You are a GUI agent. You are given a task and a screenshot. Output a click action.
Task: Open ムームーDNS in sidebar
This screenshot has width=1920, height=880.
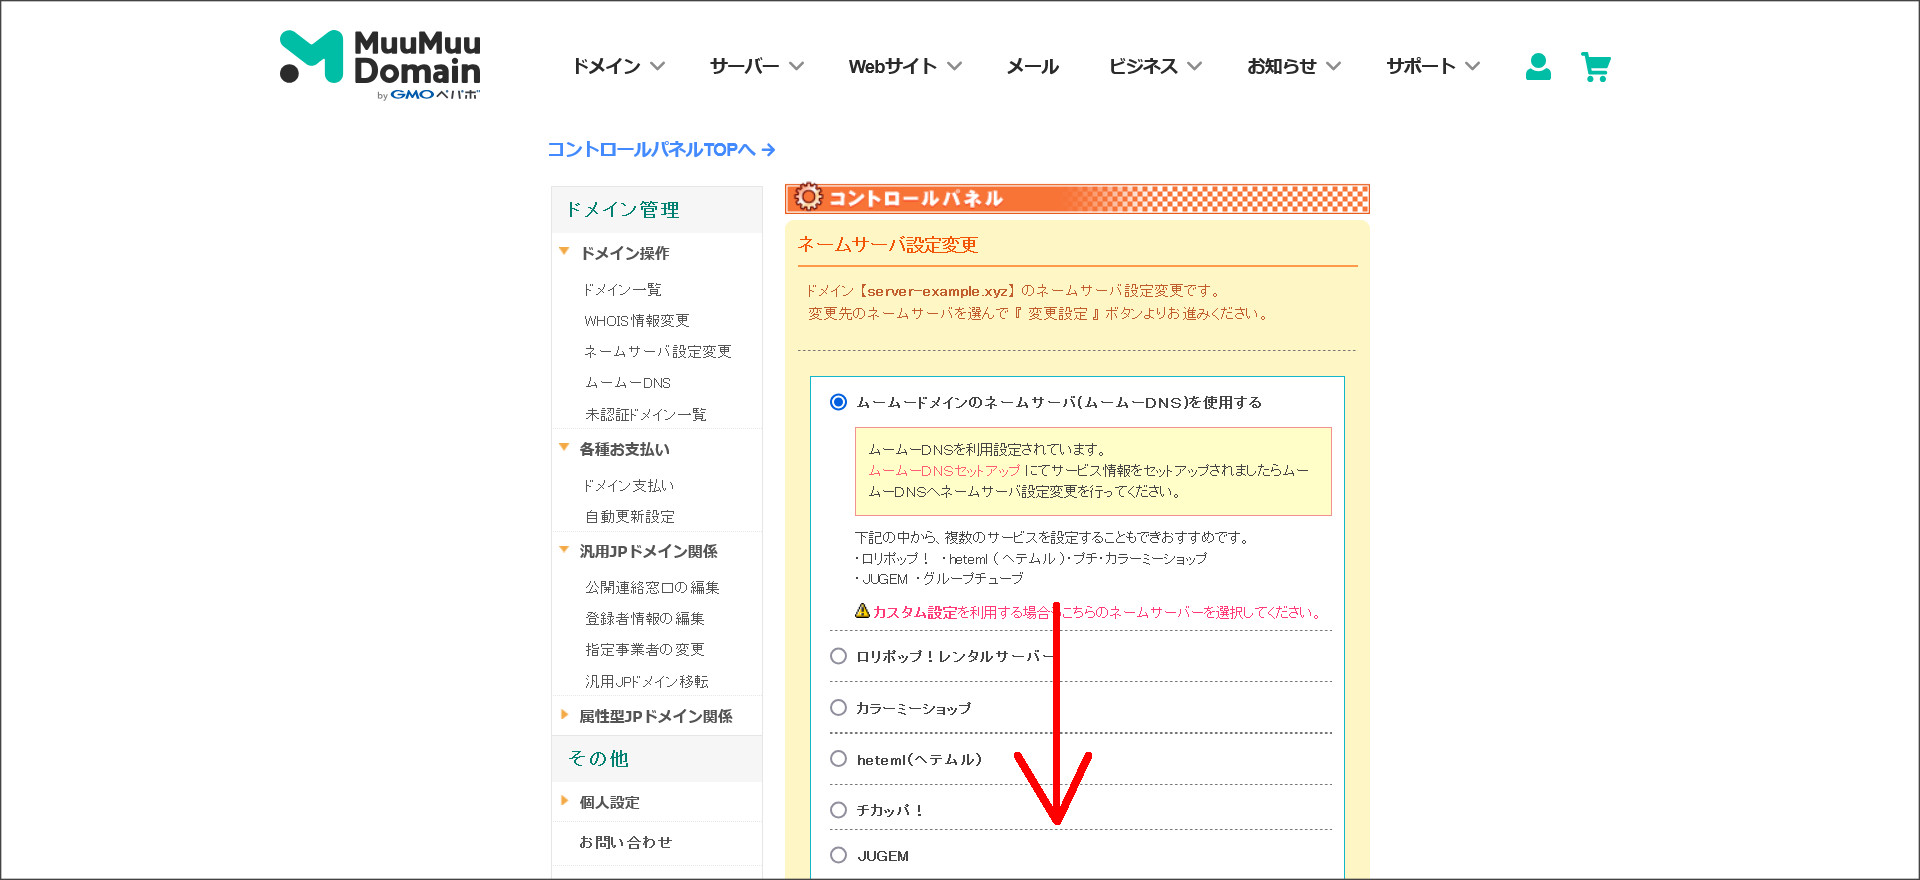pyautogui.click(x=627, y=382)
